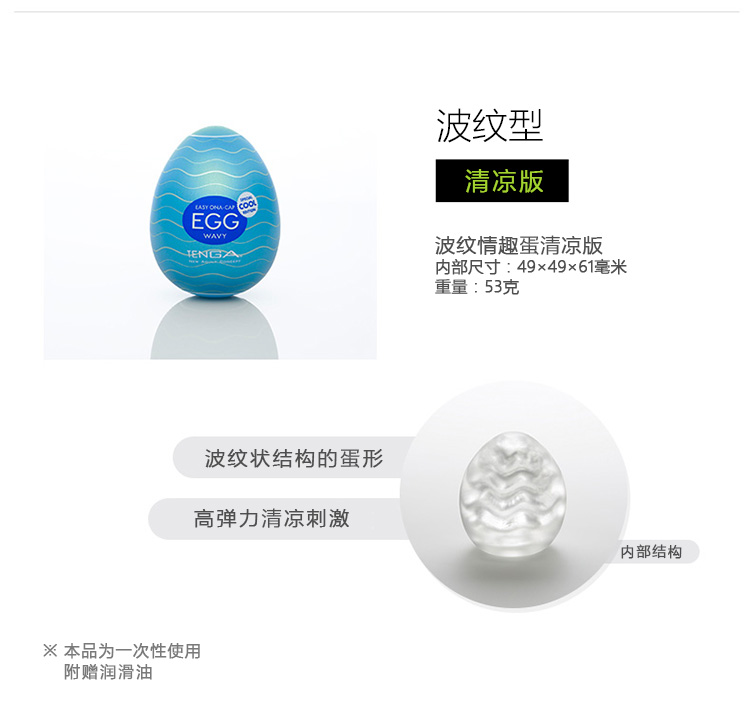Click the 附赠润滑油 note text
The height and width of the screenshot is (702, 750).
pyautogui.click(x=108, y=672)
